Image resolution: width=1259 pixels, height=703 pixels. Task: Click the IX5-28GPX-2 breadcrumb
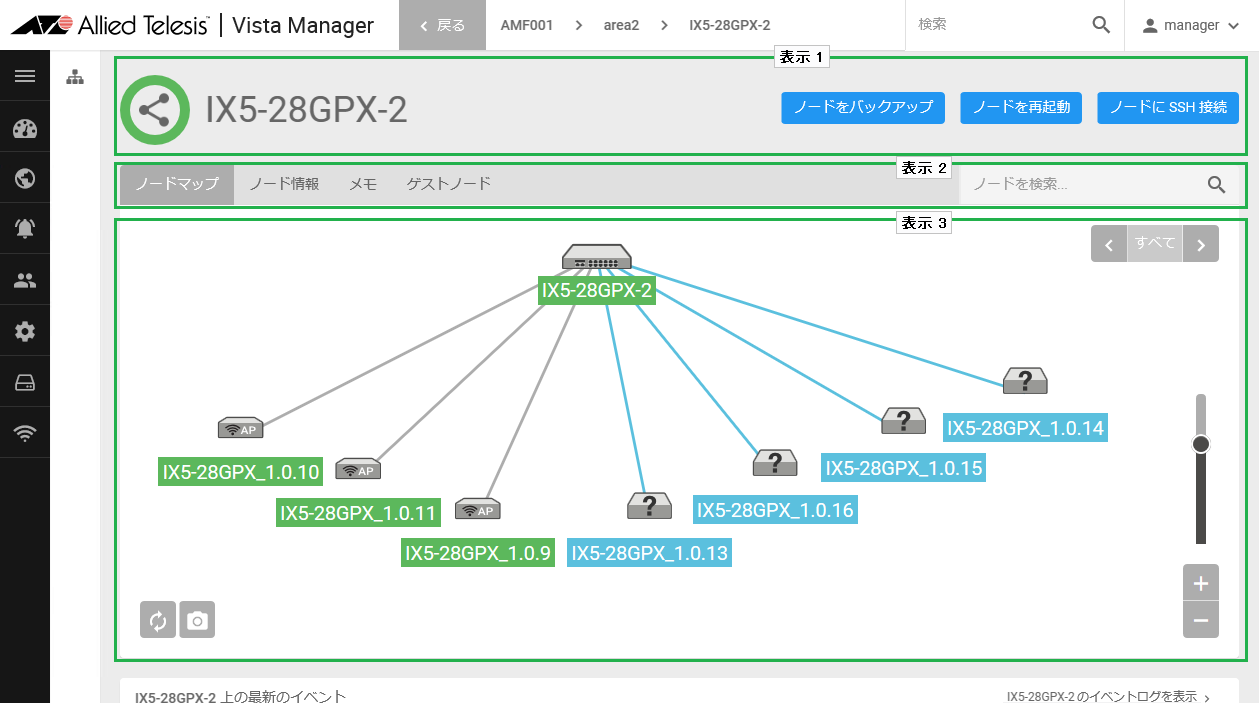729,25
